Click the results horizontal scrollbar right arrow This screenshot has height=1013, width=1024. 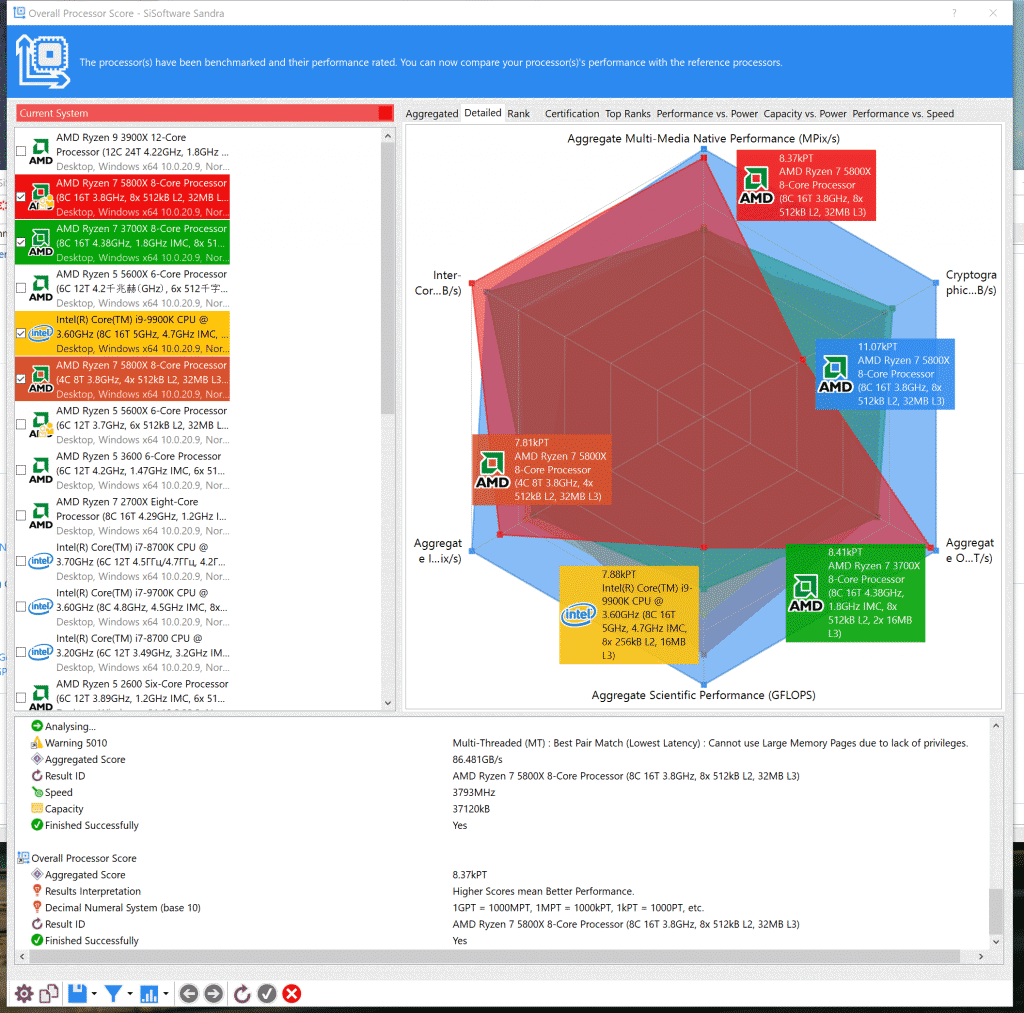pyautogui.click(x=980, y=956)
